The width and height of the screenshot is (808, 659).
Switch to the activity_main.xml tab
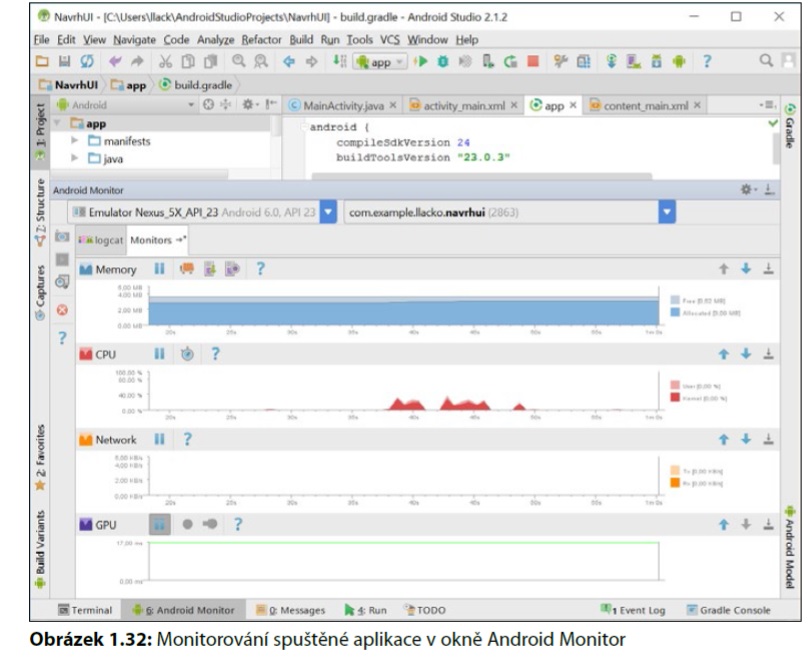(464, 106)
